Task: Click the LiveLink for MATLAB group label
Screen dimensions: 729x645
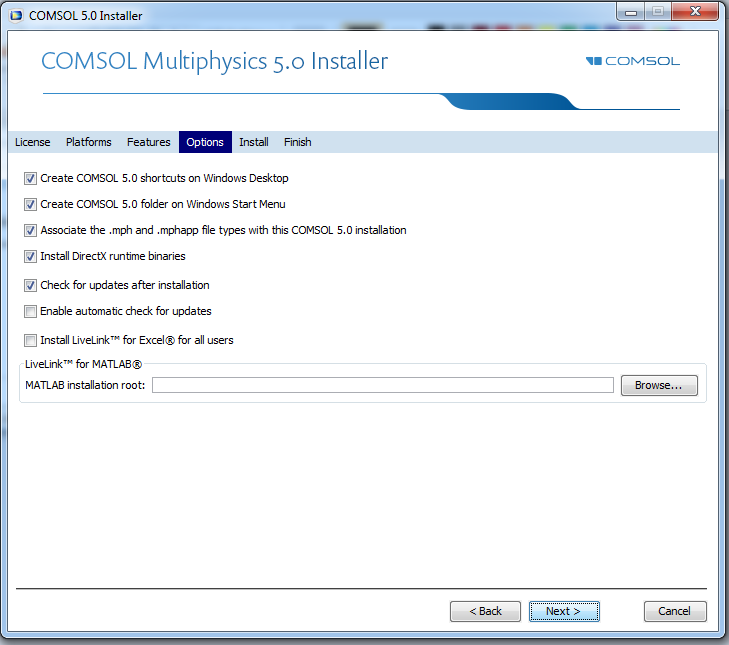Action: pos(83,365)
